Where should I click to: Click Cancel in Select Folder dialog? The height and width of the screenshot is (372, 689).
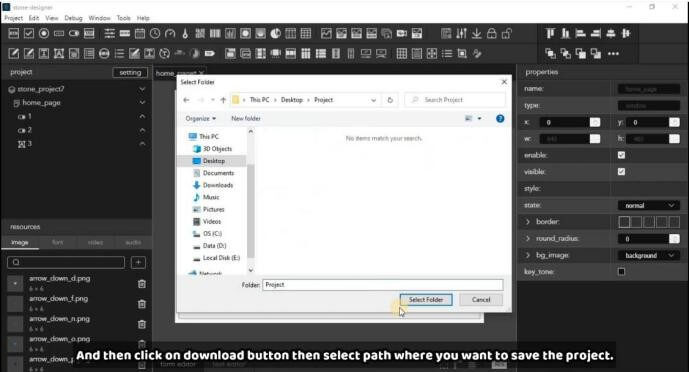481,300
